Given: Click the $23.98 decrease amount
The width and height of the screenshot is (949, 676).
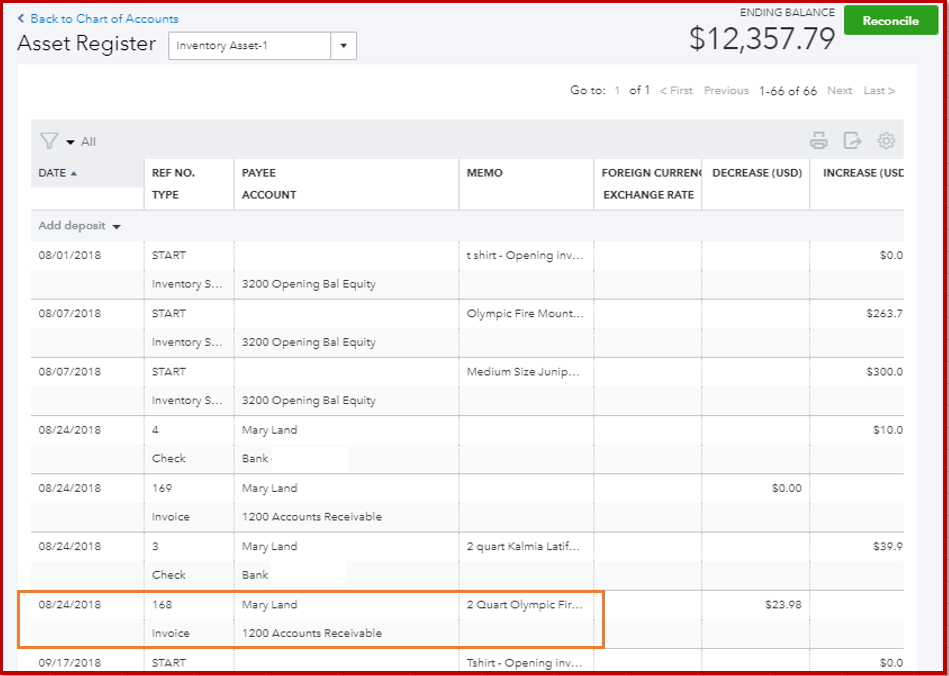Looking at the screenshot, I should pyautogui.click(x=784, y=605).
